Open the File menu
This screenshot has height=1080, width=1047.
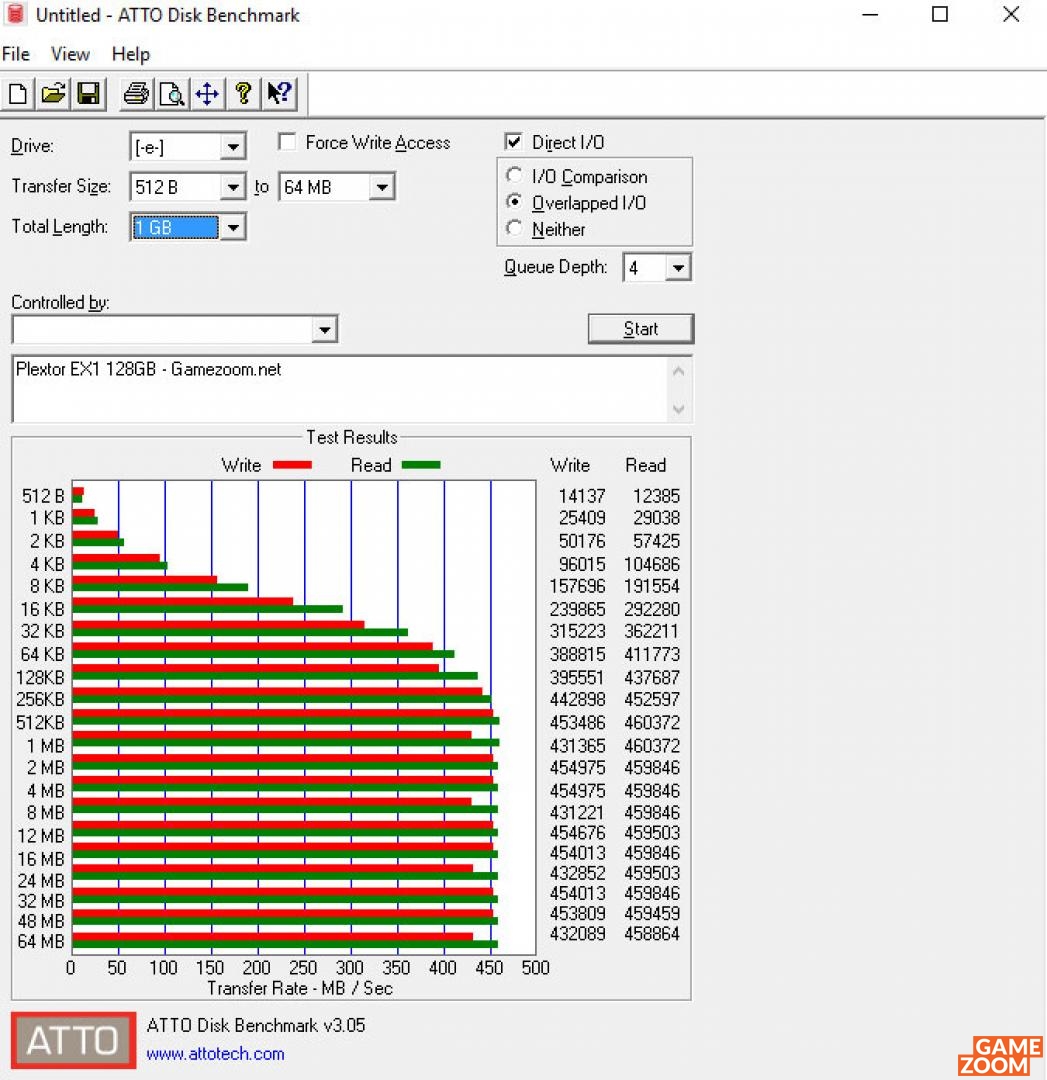point(16,54)
